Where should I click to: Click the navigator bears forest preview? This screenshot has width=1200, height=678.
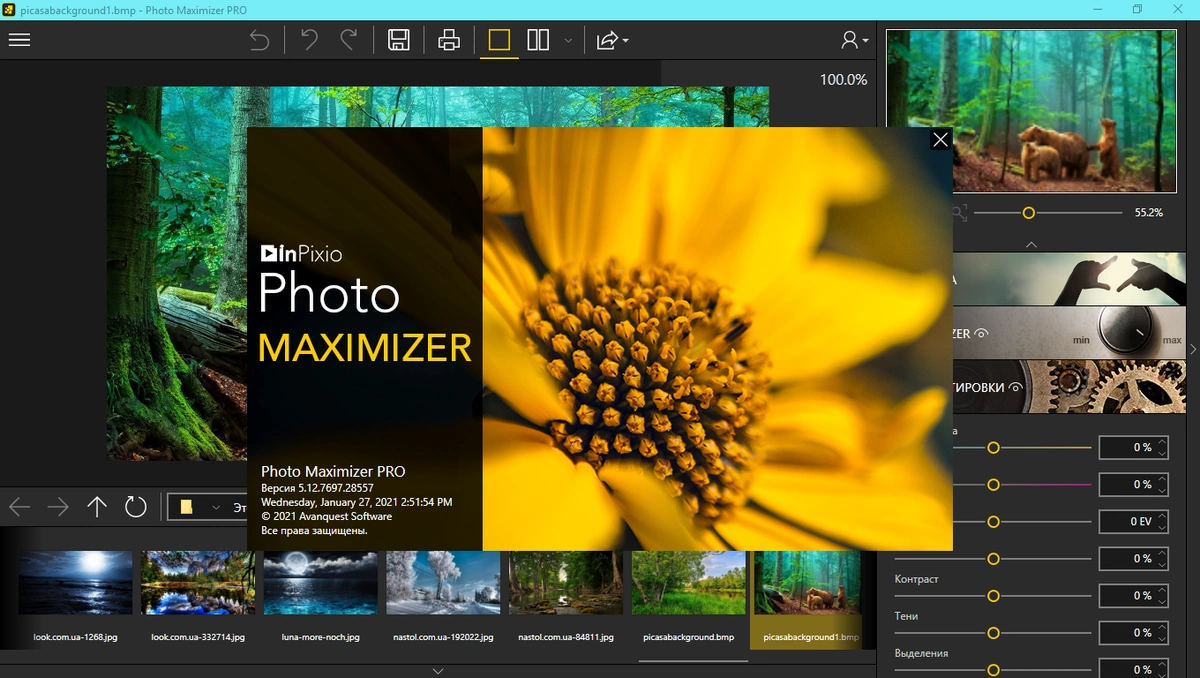point(1032,110)
